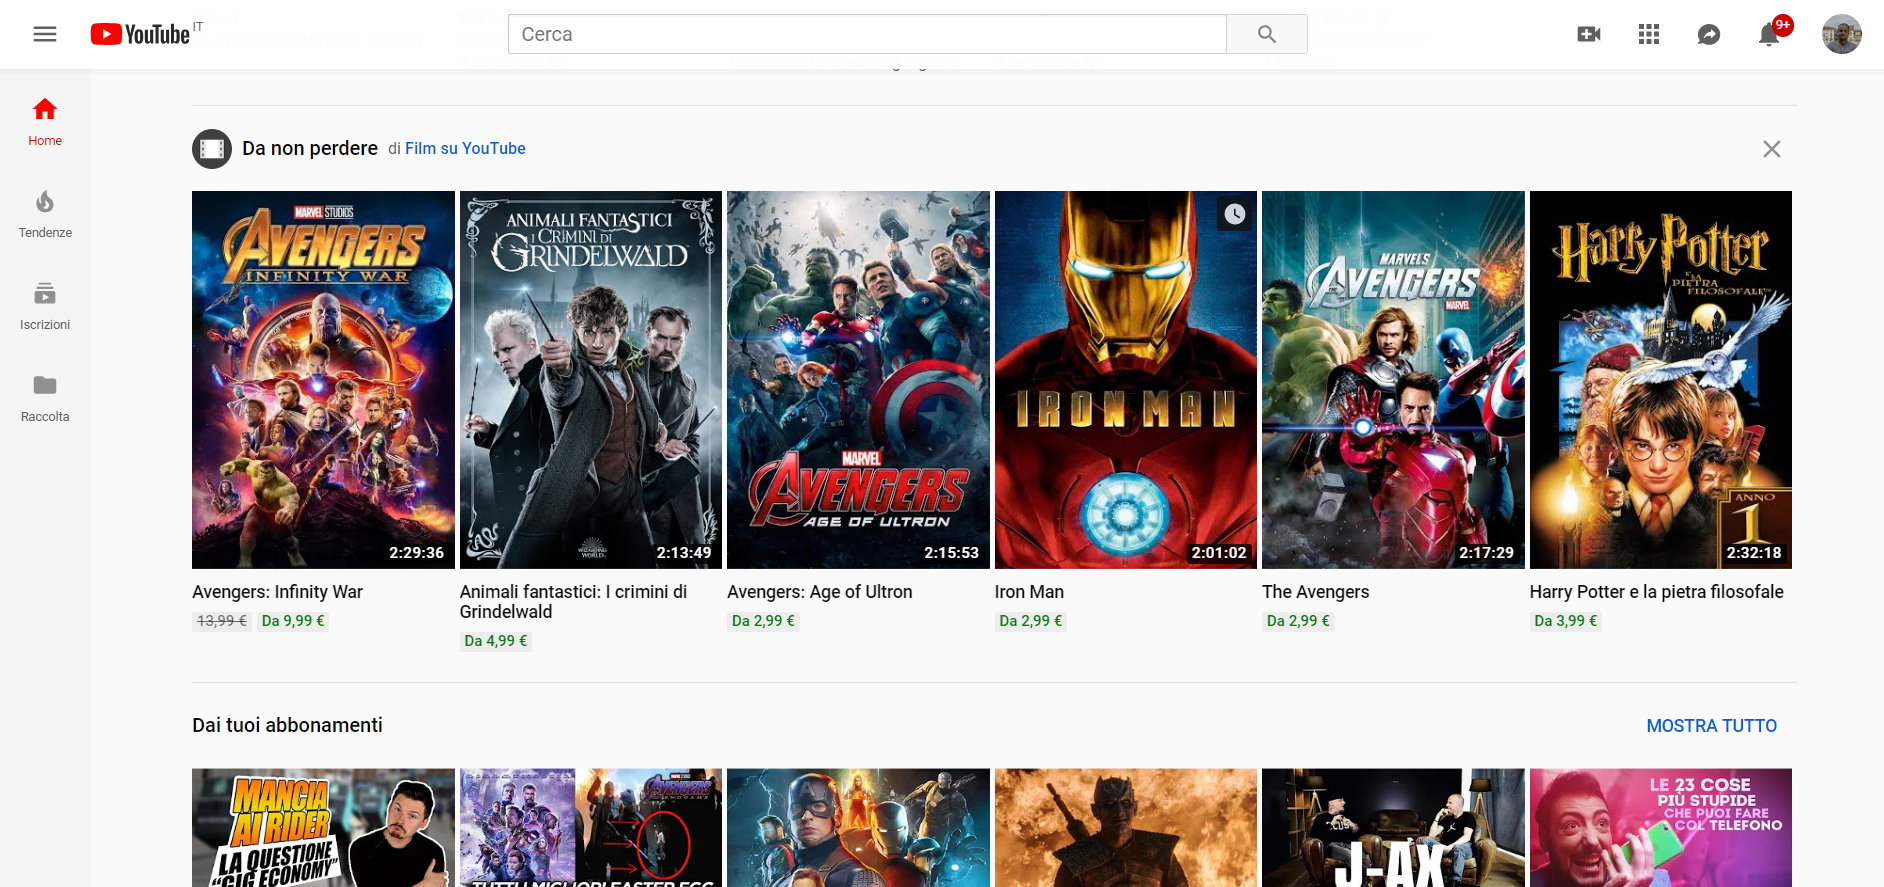Open the hamburger guide menu
1884x887 pixels.
click(x=45, y=34)
